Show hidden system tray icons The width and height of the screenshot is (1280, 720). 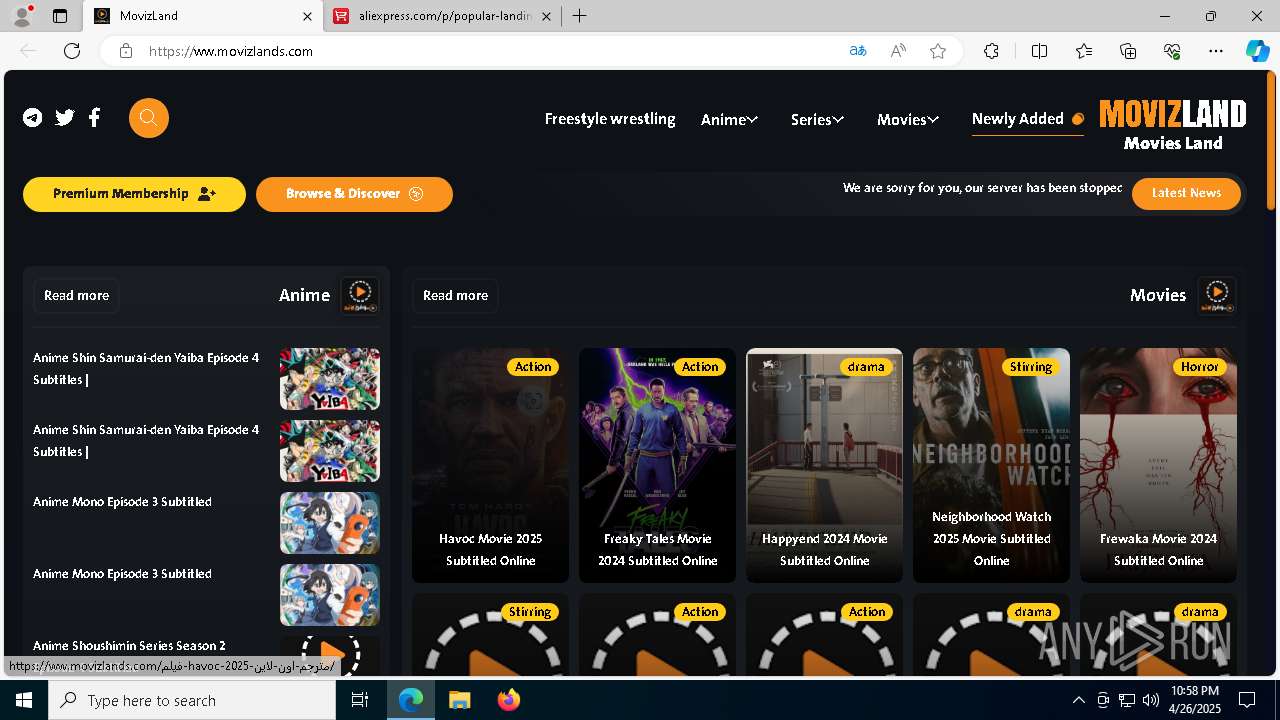click(1078, 700)
